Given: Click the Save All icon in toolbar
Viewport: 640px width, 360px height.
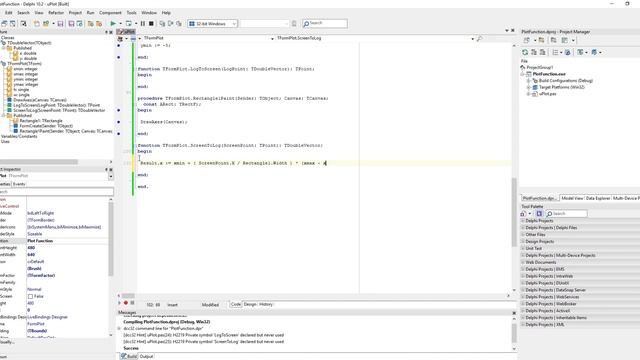Looking at the screenshot, I should [x=71, y=24].
